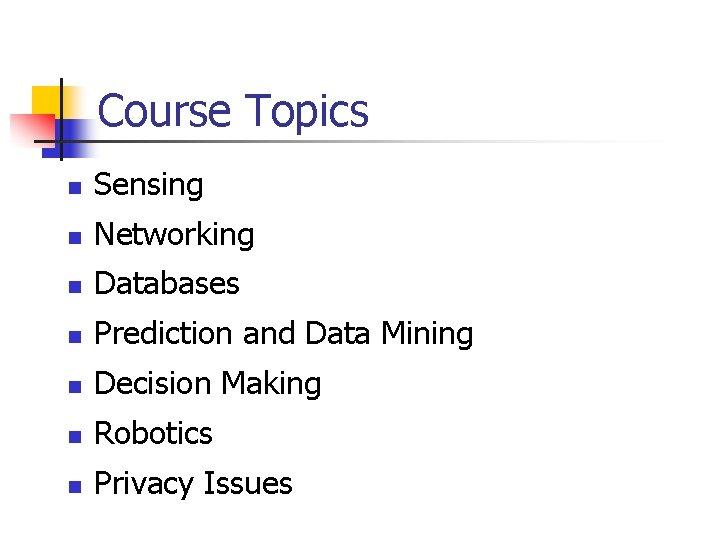The image size is (720, 540).
Task: Click the square bullet marker beside Databases
Action: coord(72,287)
